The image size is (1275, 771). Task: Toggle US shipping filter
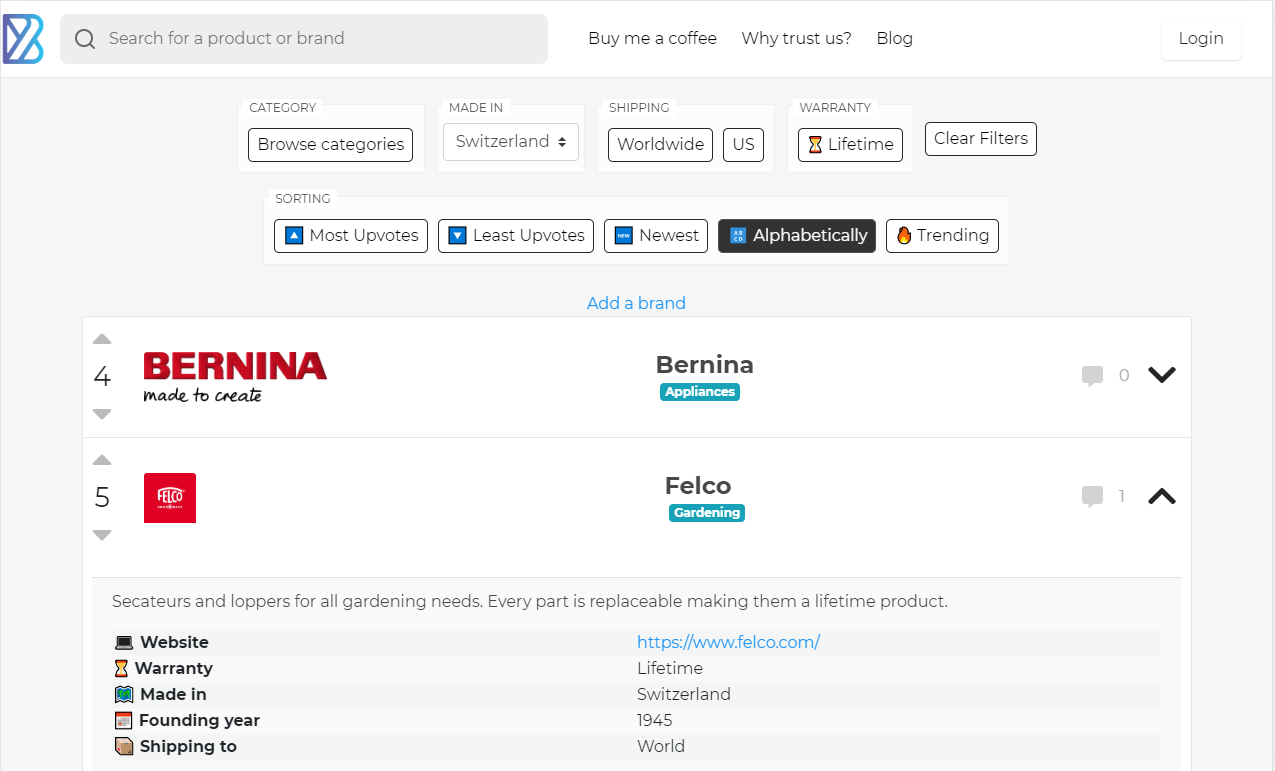point(743,144)
